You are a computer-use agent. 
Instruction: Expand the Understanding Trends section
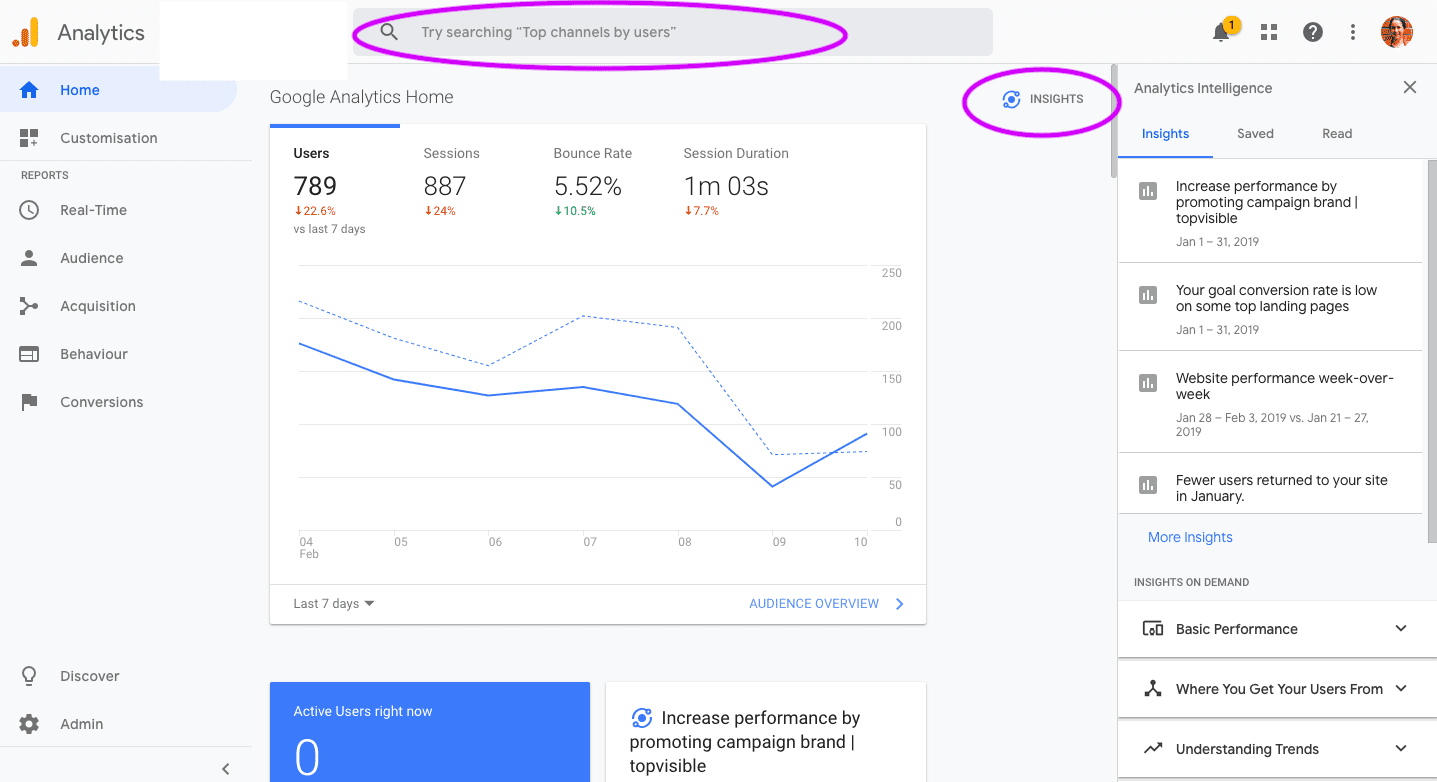click(x=1276, y=749)
